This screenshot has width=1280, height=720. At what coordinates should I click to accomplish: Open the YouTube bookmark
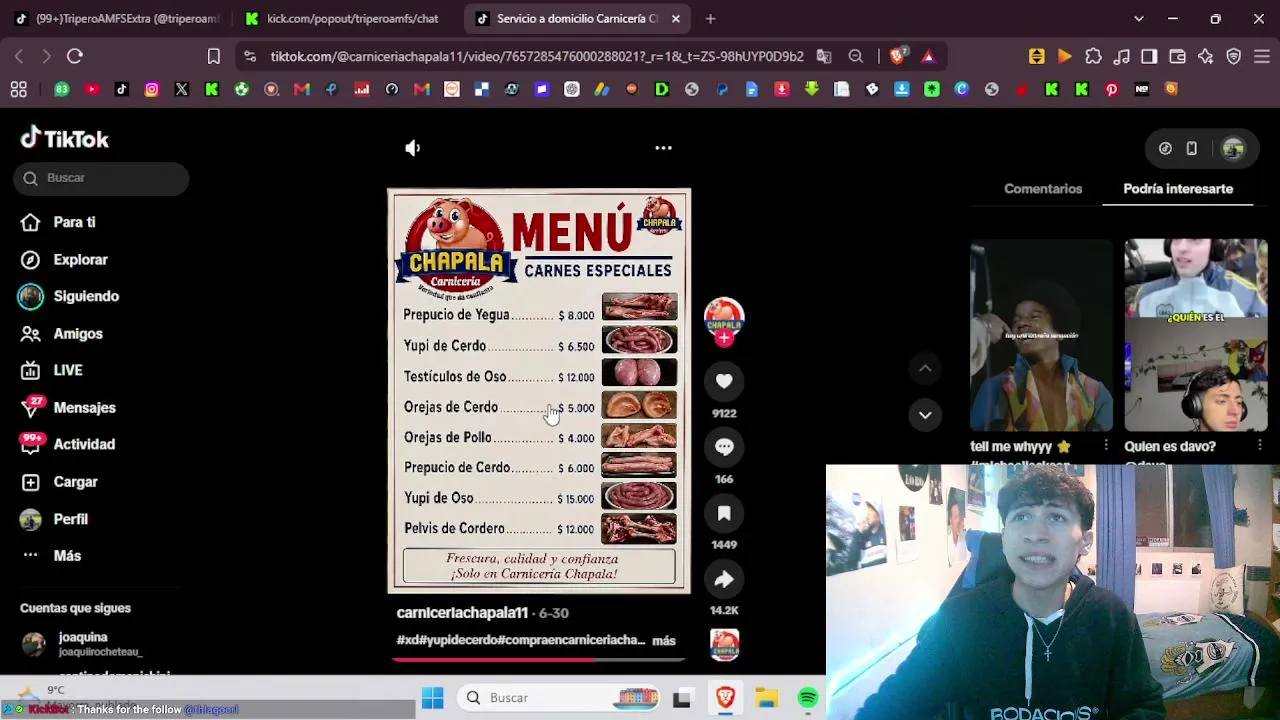92,90
